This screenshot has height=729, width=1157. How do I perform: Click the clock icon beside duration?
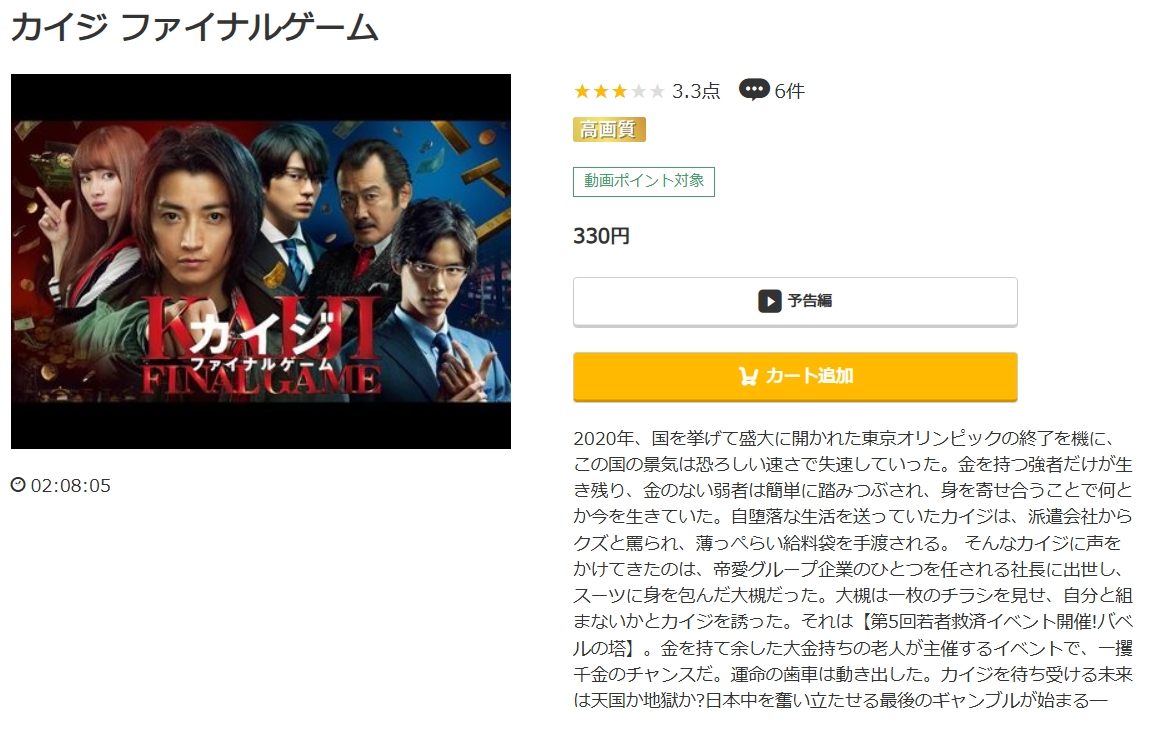point(18,485)
